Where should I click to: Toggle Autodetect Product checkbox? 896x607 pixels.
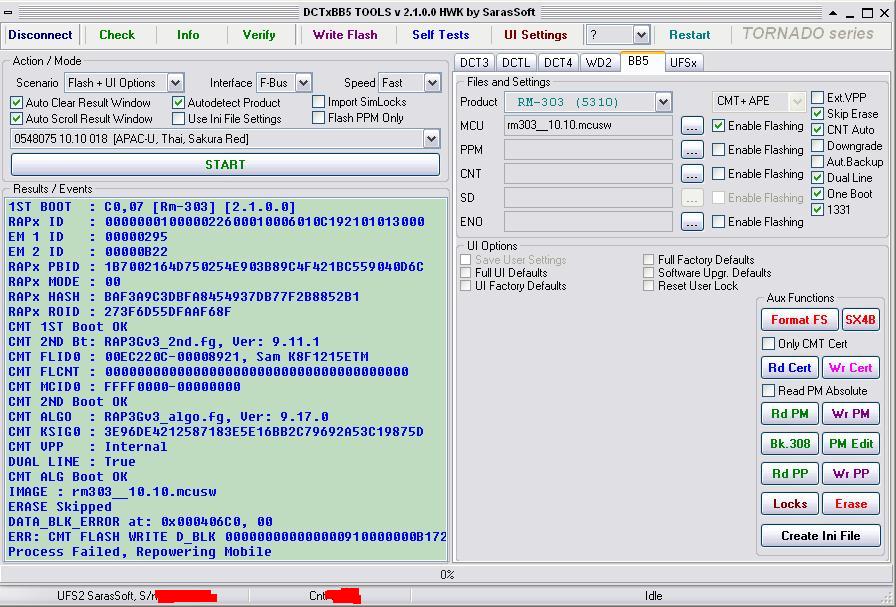(x=178, y=103)
